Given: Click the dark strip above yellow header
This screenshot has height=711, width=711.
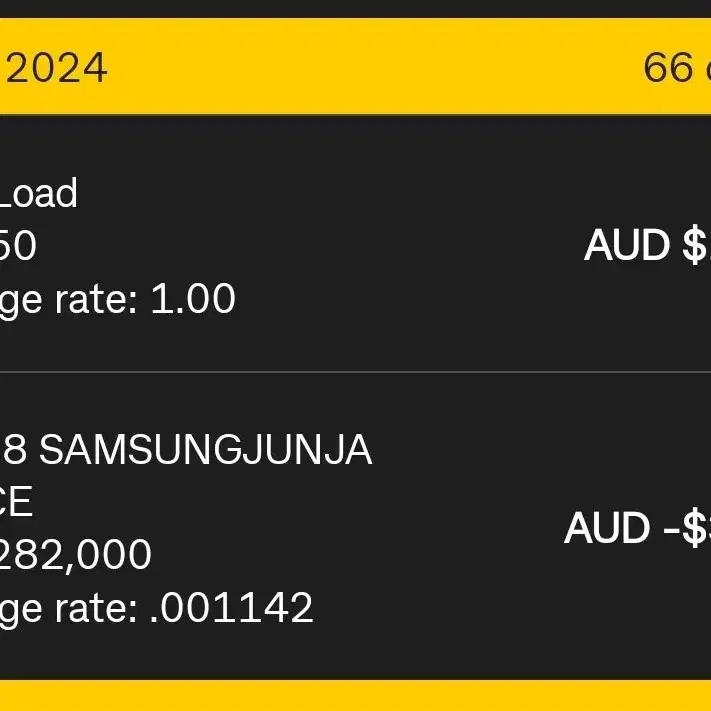Looking at the screenshot, I should click(356, 9).
